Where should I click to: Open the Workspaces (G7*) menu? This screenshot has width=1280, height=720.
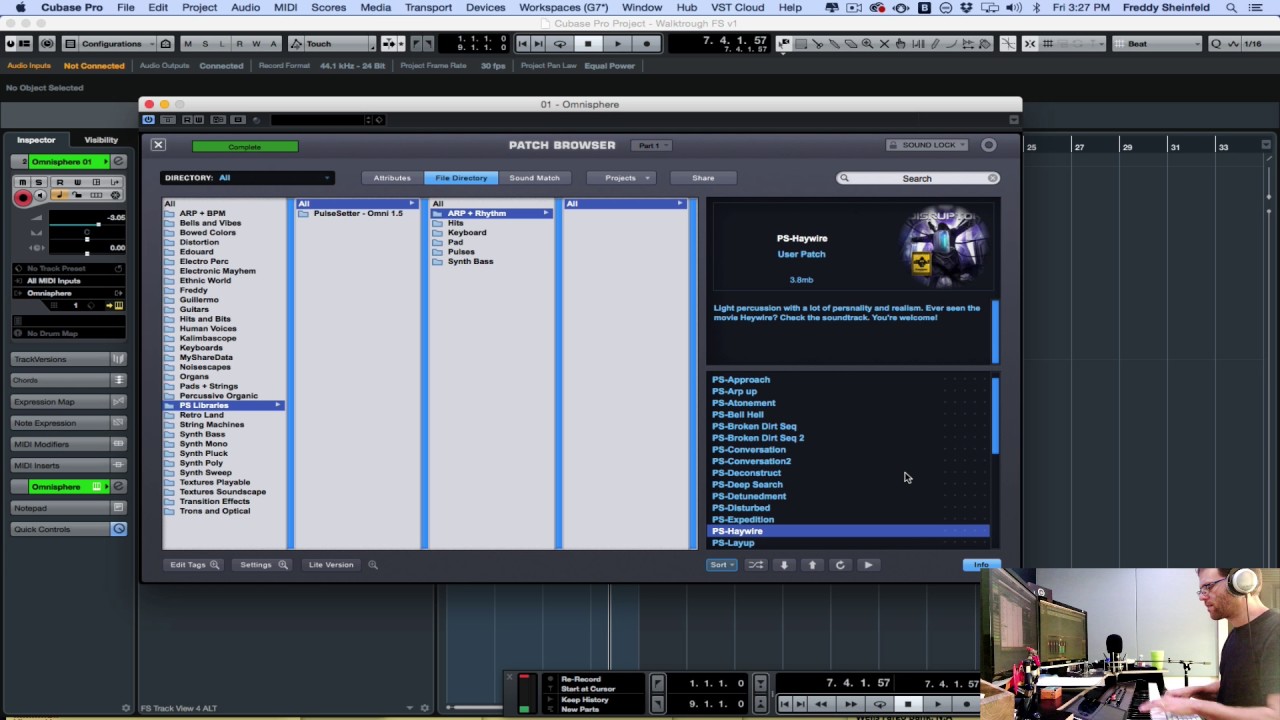pos(563,8)
